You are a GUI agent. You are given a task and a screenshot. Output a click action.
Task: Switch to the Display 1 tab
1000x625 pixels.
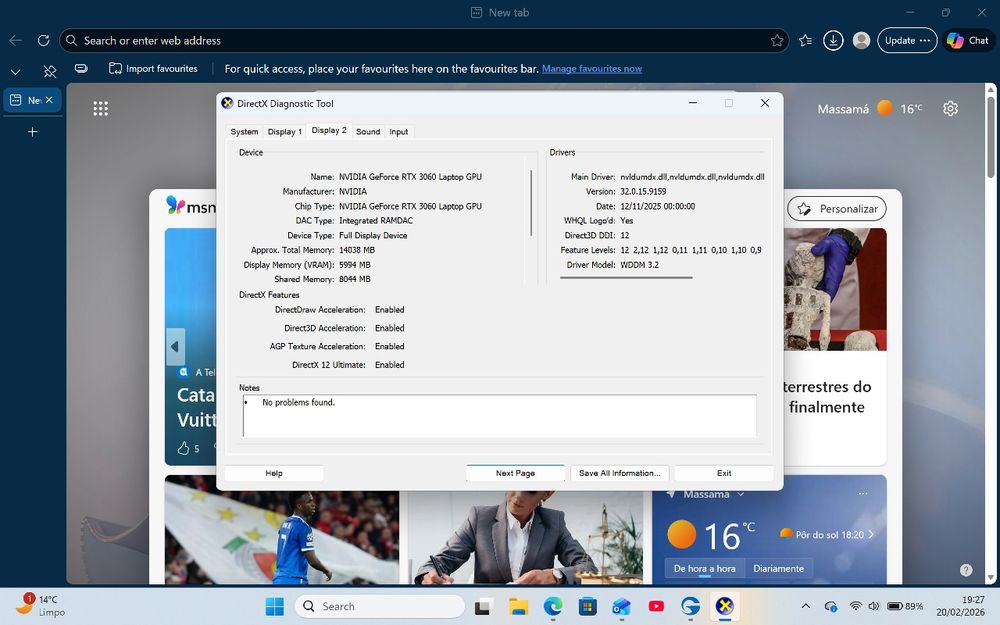284,131
